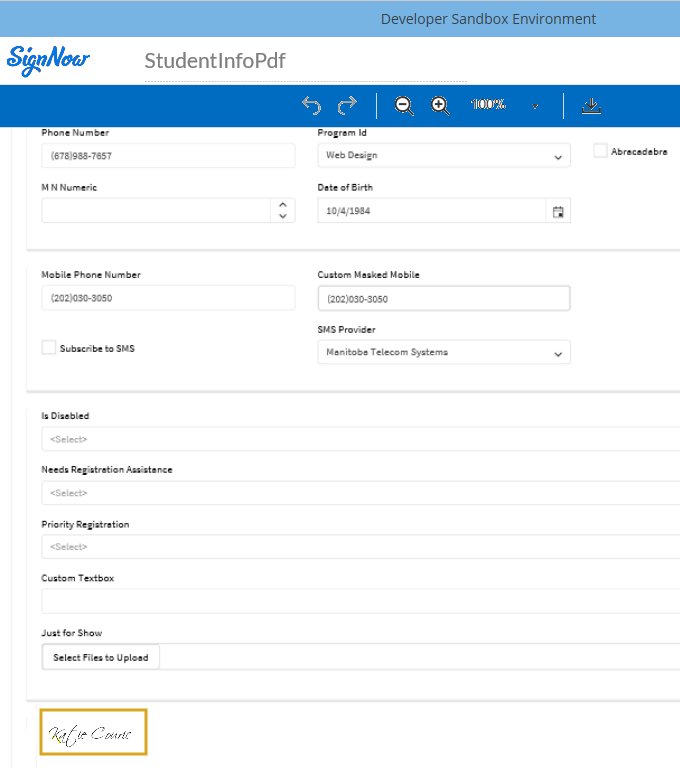Screen dimensions: 680x768
Task: Zoom out with the minus magnifier
Action: click(x=404, y=106)
